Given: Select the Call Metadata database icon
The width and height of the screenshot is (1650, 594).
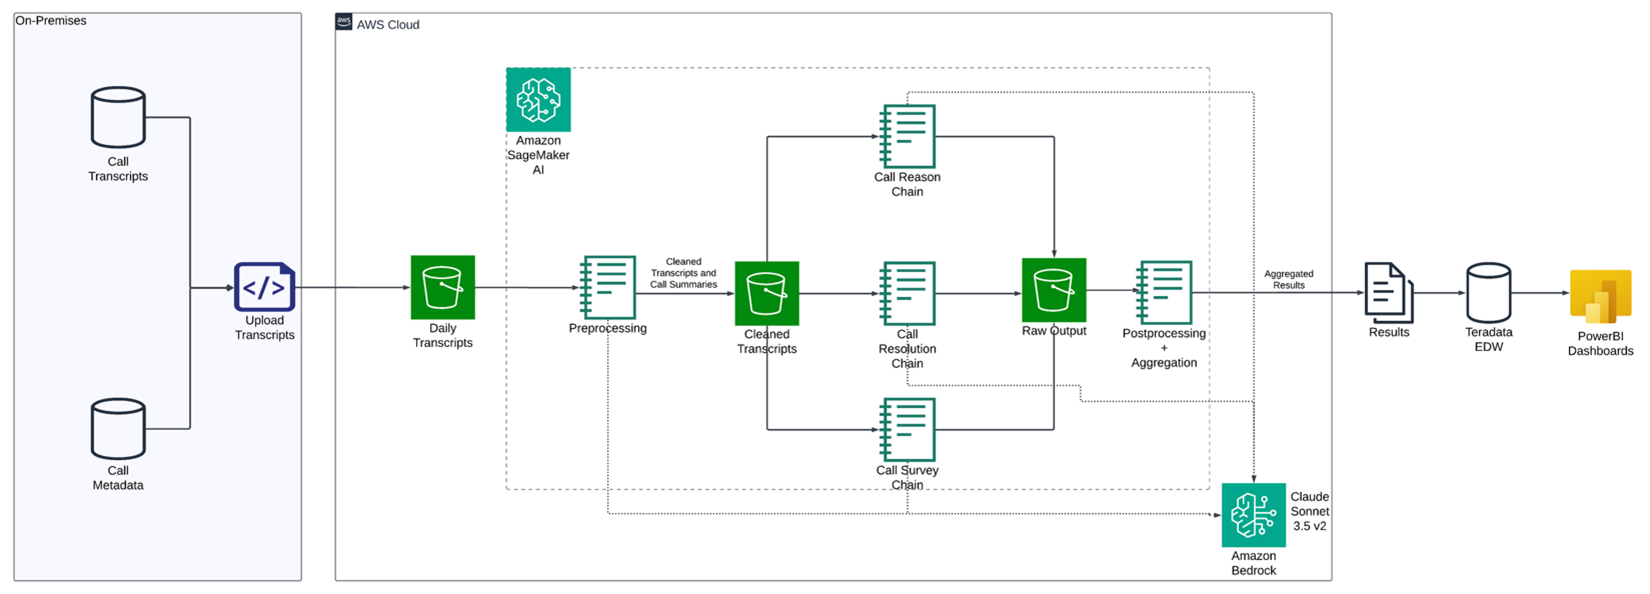Looking at the screenshot, I should coord(118,428).
